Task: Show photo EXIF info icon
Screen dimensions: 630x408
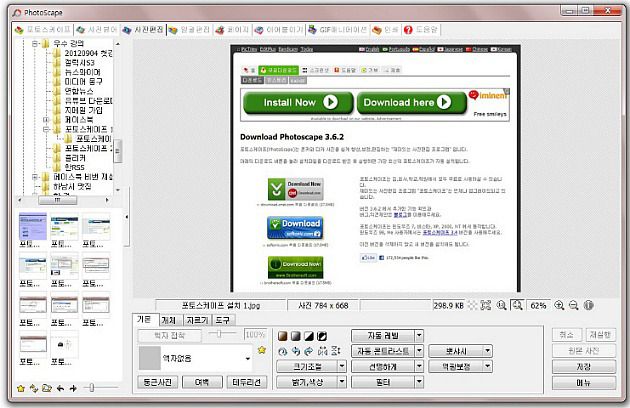Action: click(589, 305)
